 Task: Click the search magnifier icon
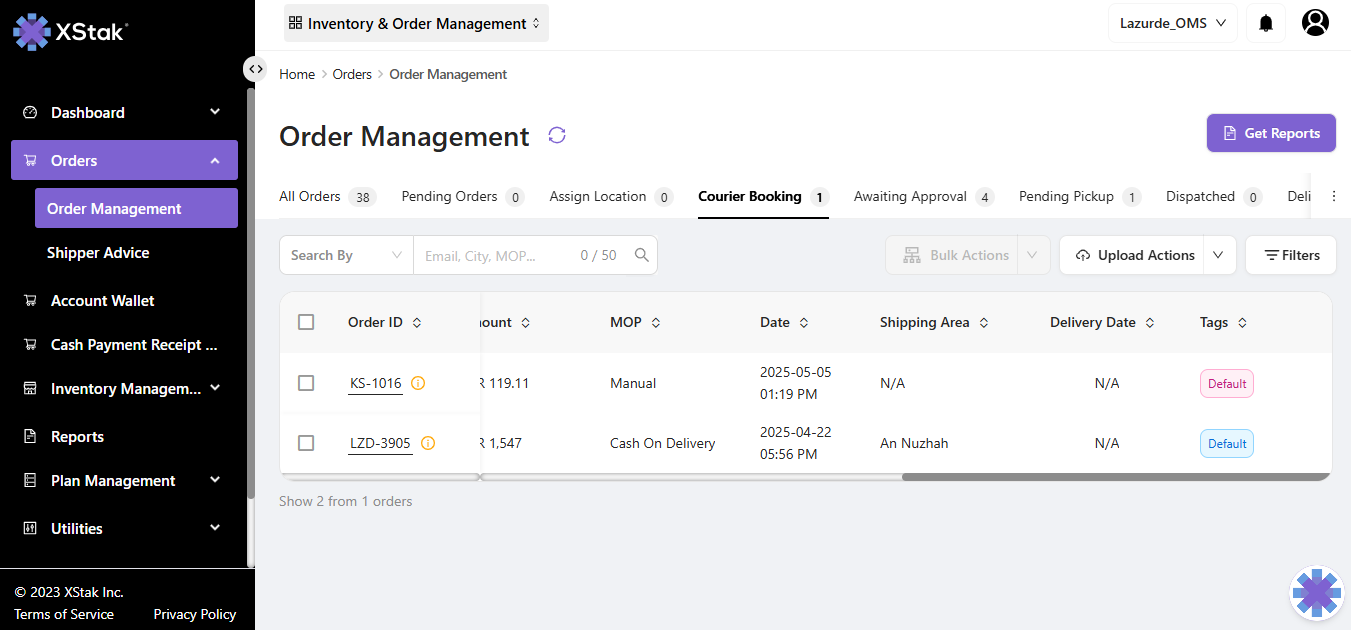642,255
